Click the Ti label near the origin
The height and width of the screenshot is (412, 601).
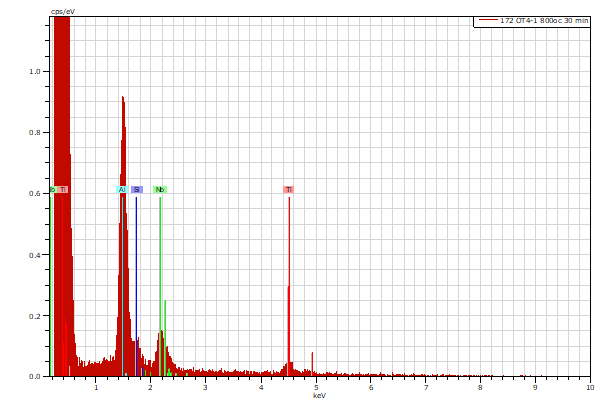coord(63,190)
